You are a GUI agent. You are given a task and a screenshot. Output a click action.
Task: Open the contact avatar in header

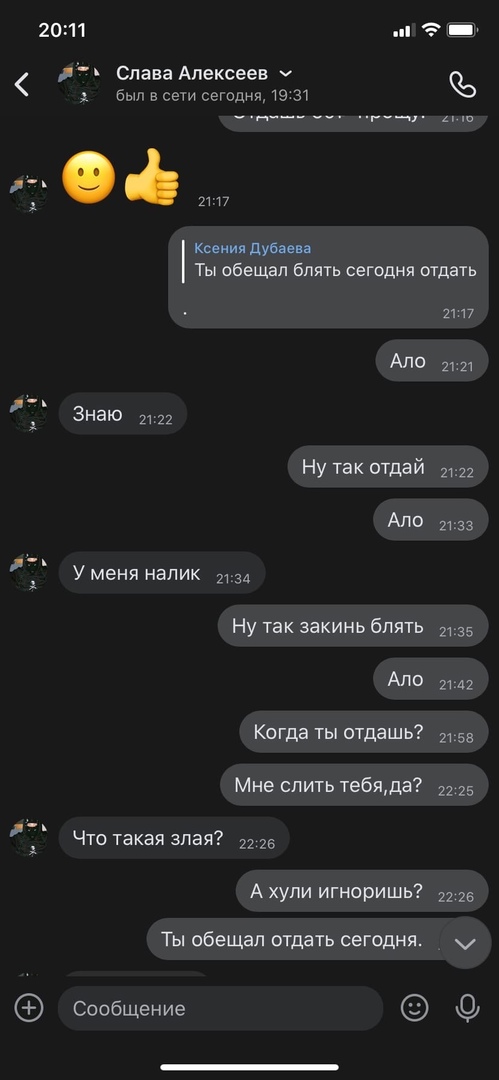pyautogui.click(x=79, y=84)
